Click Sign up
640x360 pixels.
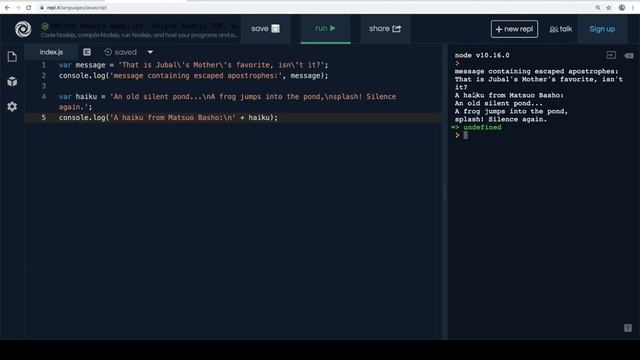click(x=602, y=29)
